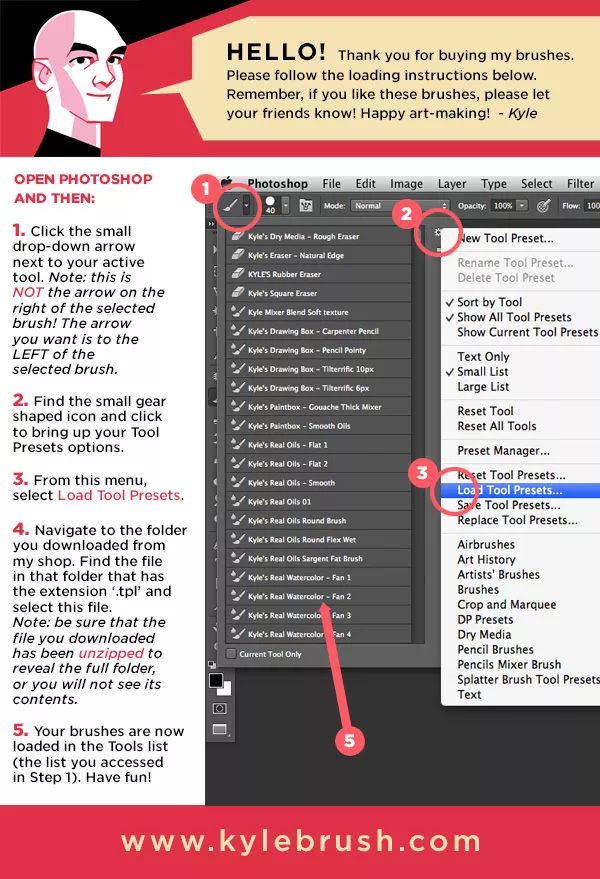Open the Layer menu

click(452, 184)
